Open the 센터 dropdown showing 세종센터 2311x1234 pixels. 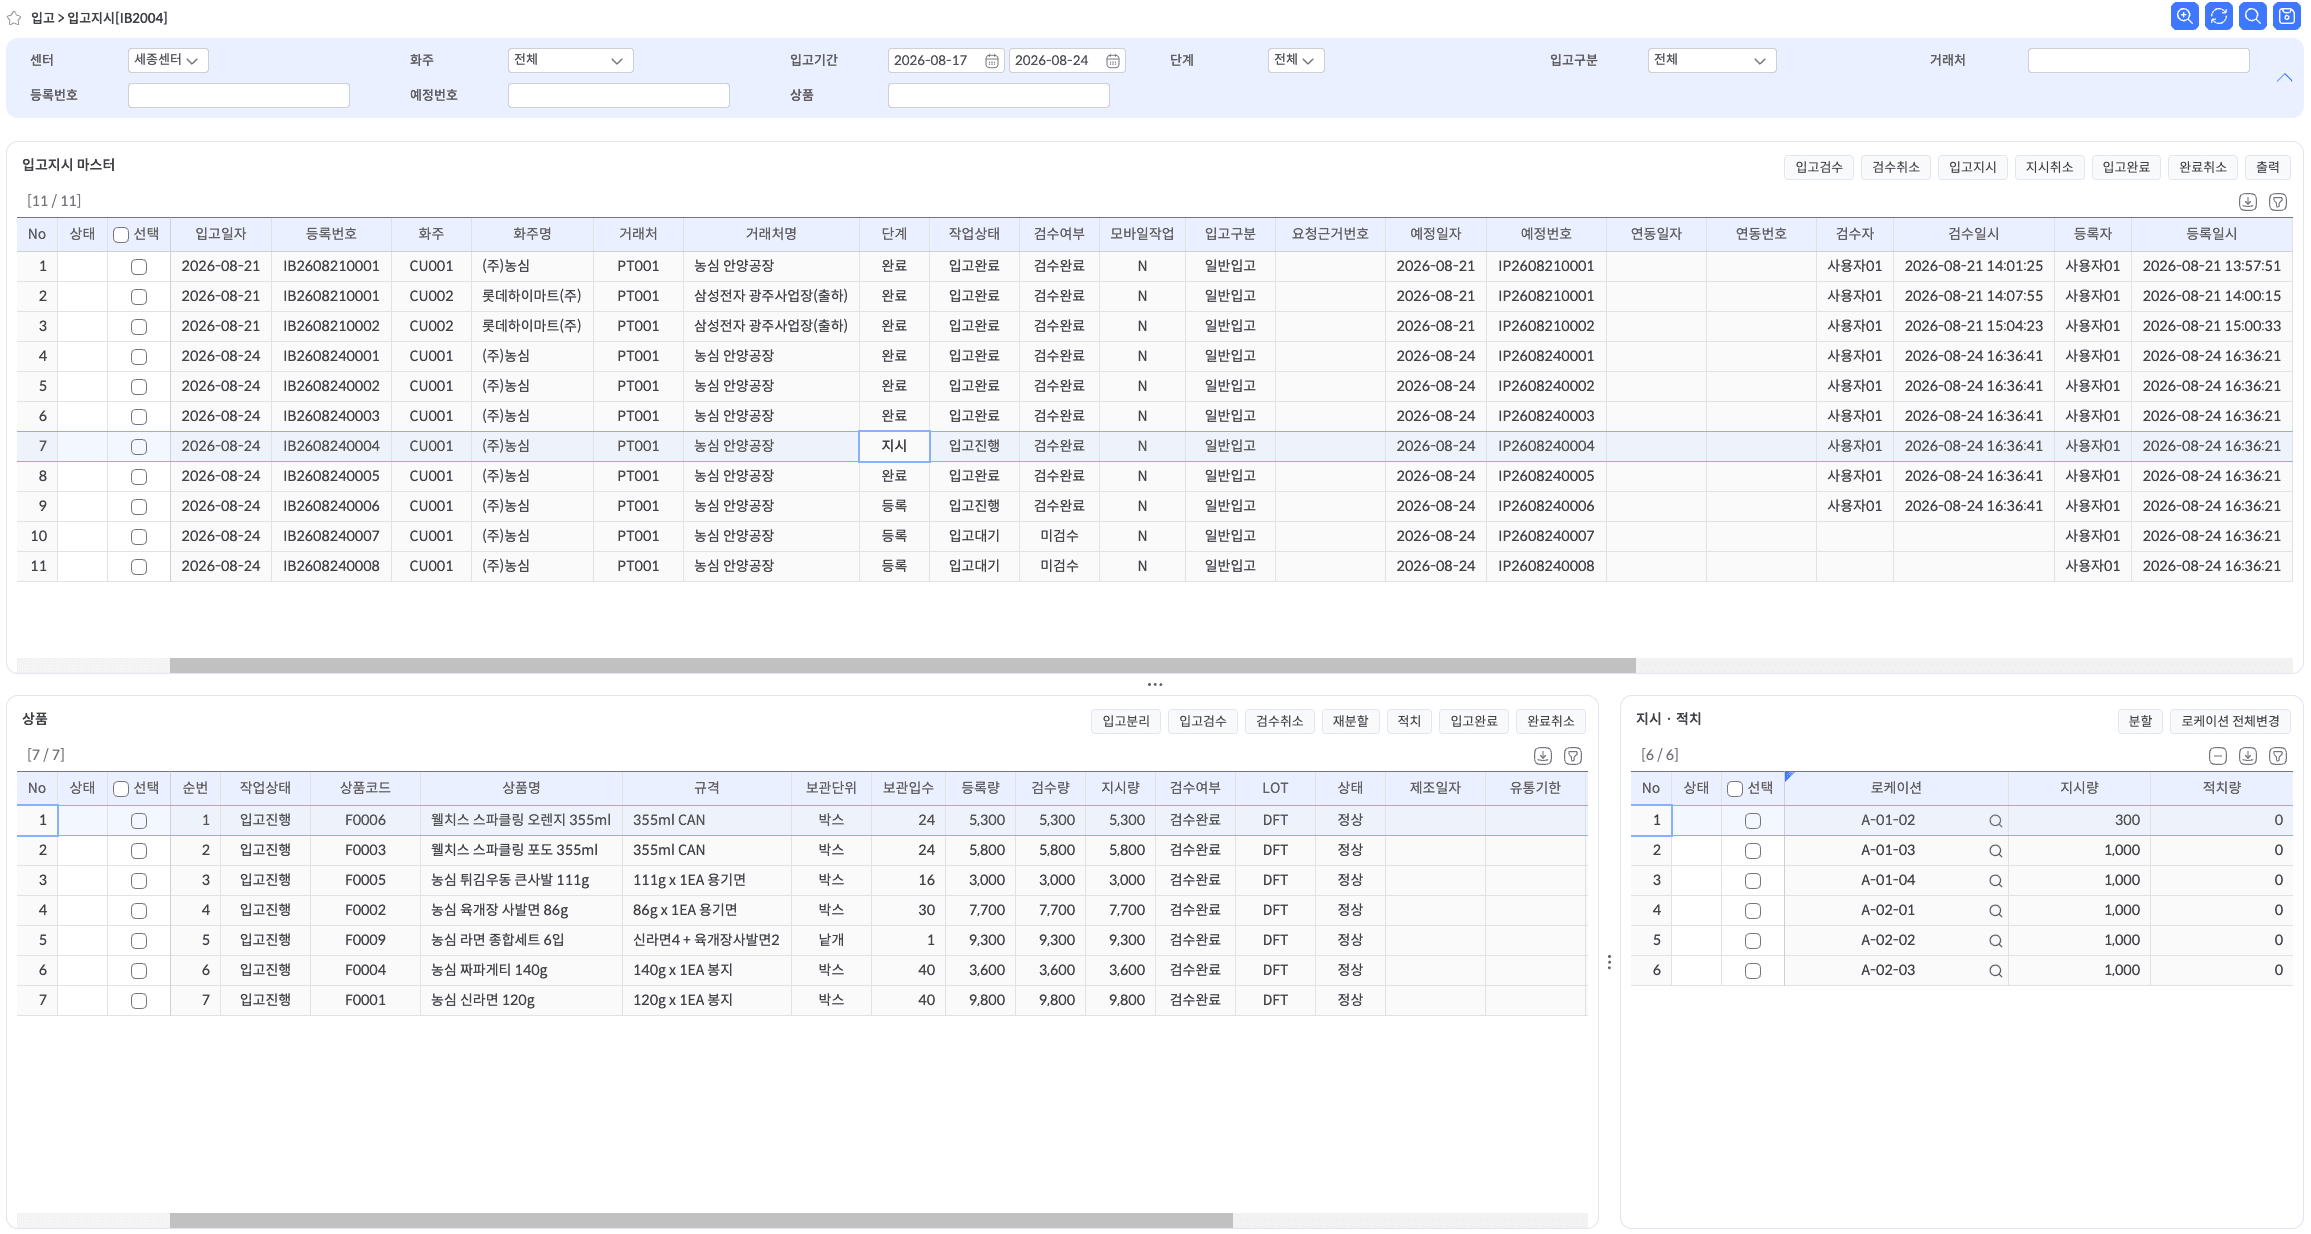(168, 60)
